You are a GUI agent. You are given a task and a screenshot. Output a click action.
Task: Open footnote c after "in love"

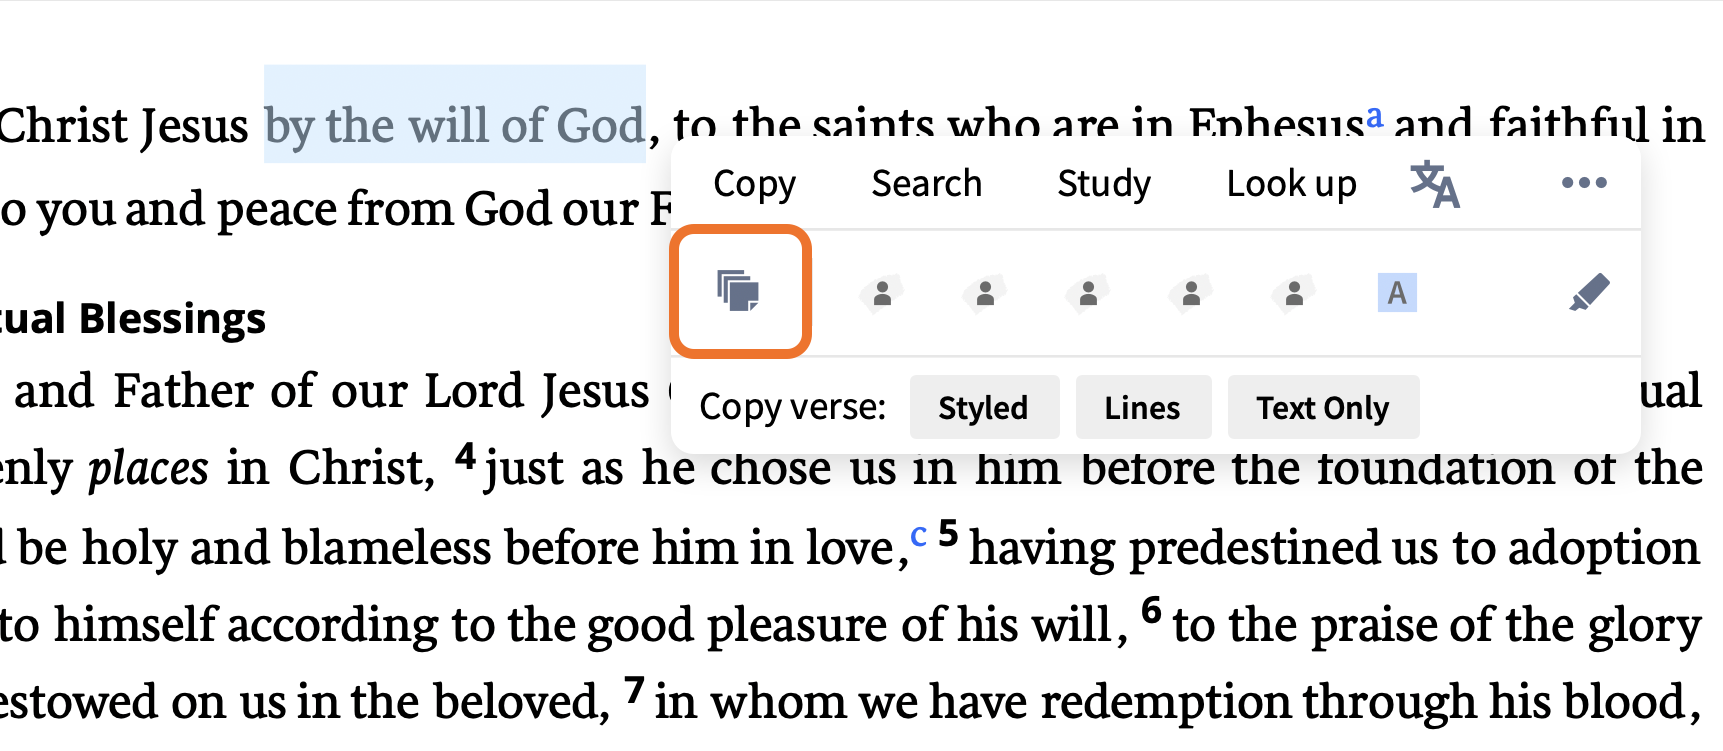pos(918,535)
